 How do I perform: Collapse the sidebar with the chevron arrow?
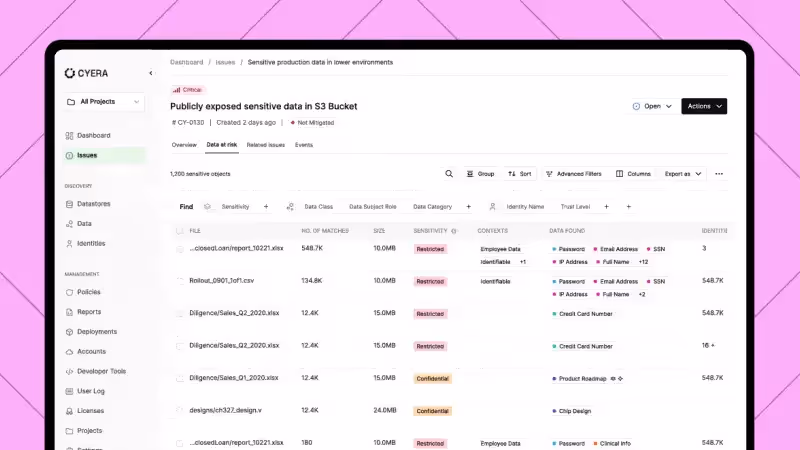coord(151,73)
